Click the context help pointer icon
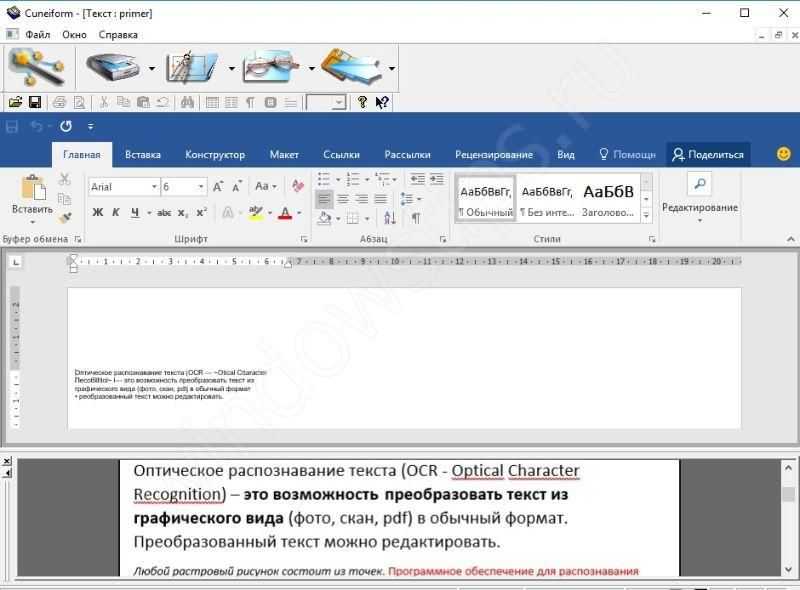 (x=382, y=102)
